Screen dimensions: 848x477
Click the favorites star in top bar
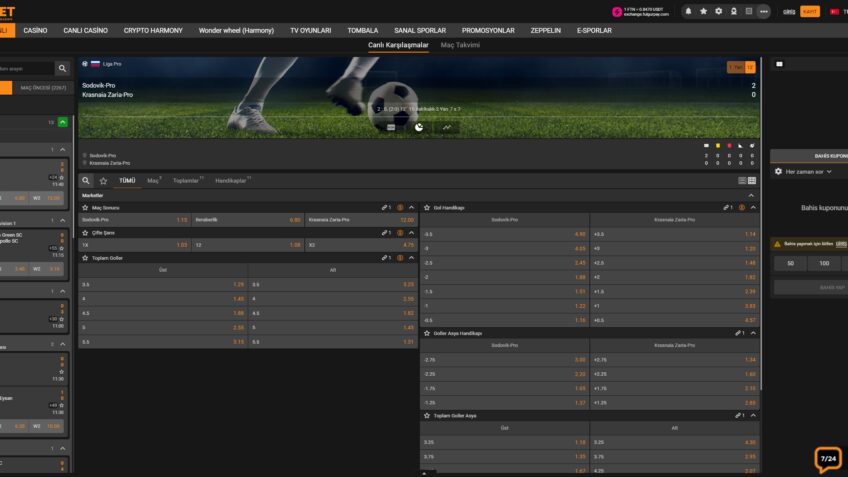tap(703, 11)
